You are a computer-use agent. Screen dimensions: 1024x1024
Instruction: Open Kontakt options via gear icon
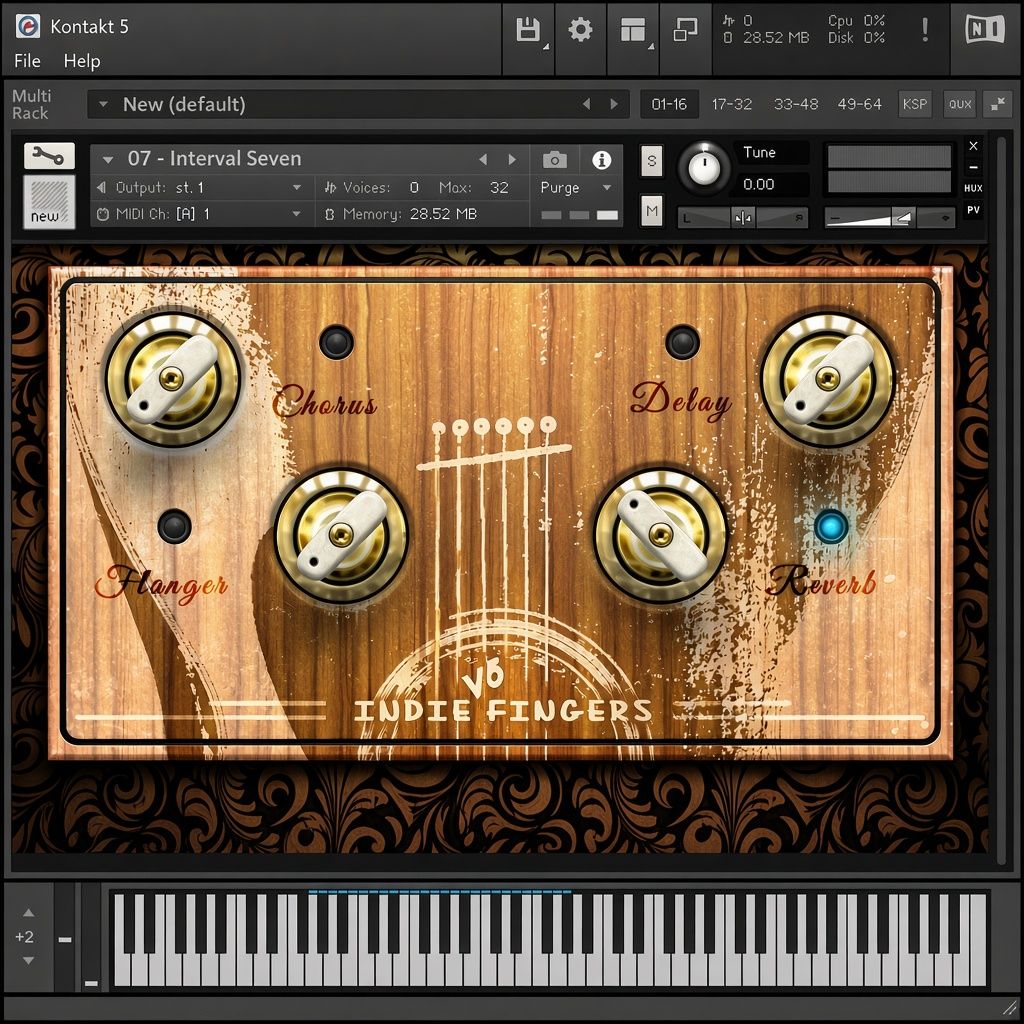580,30
